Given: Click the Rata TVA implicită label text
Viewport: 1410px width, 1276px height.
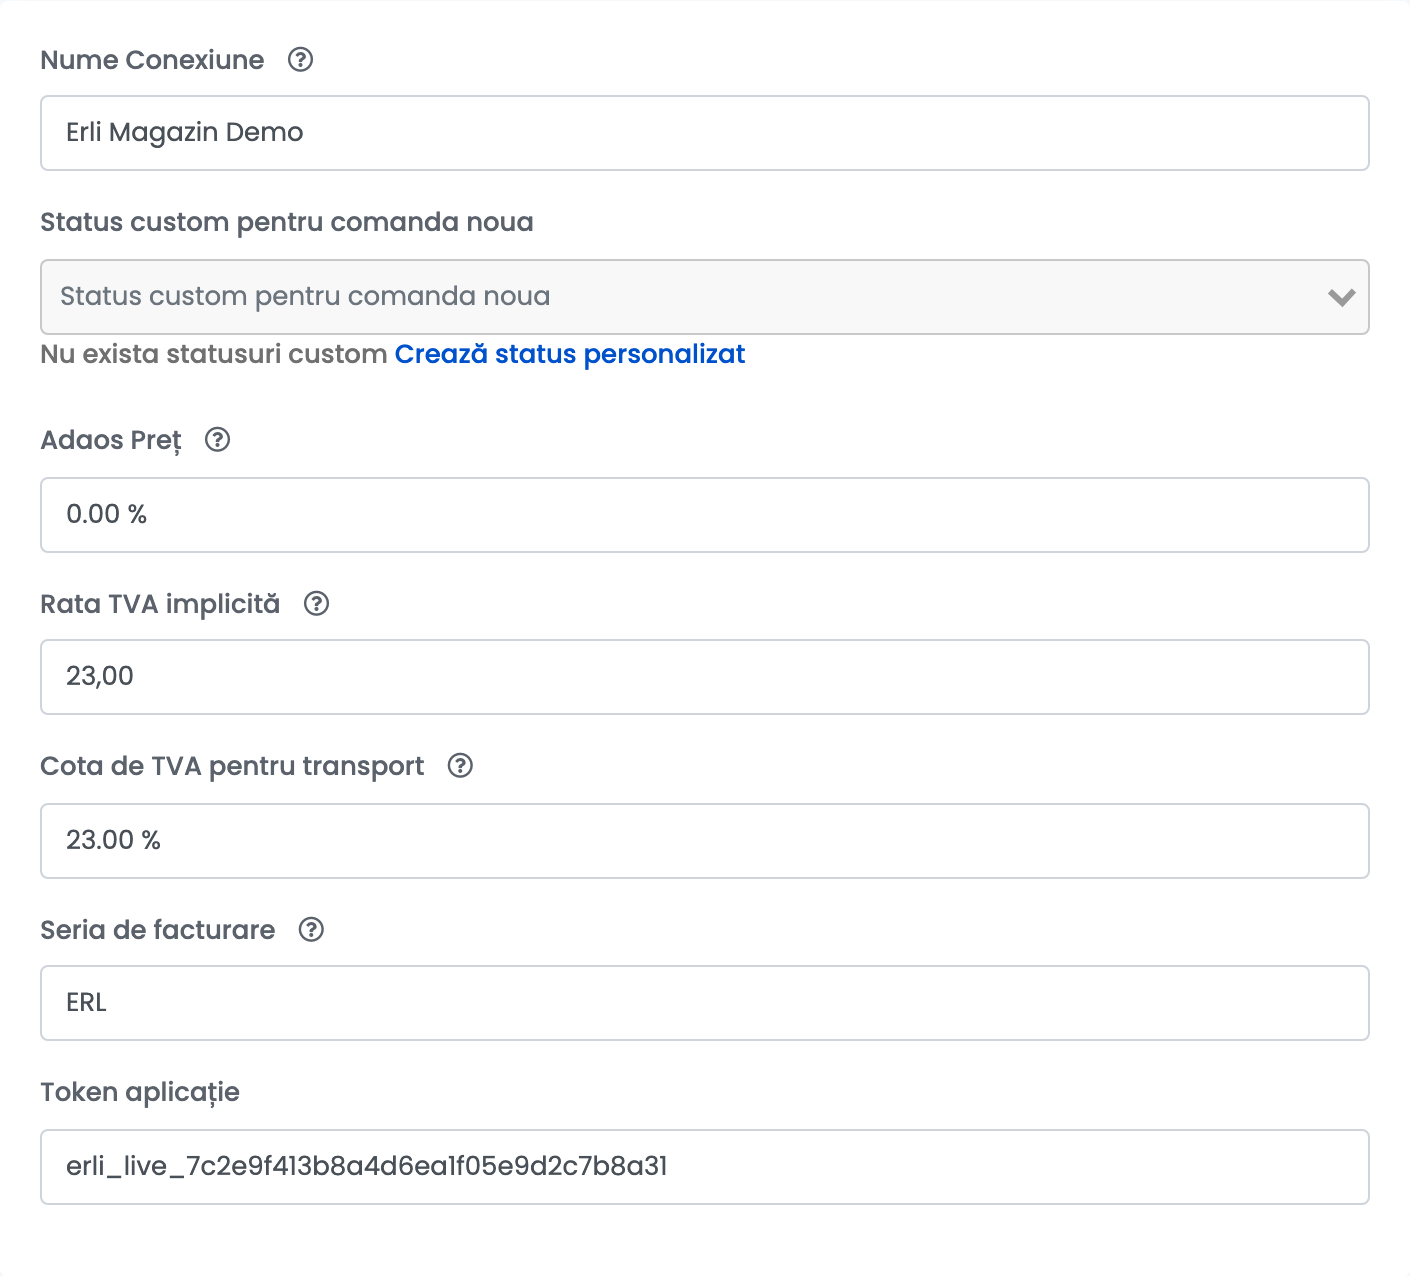Looking at the screenshot, I should click(x=160, y=604).
